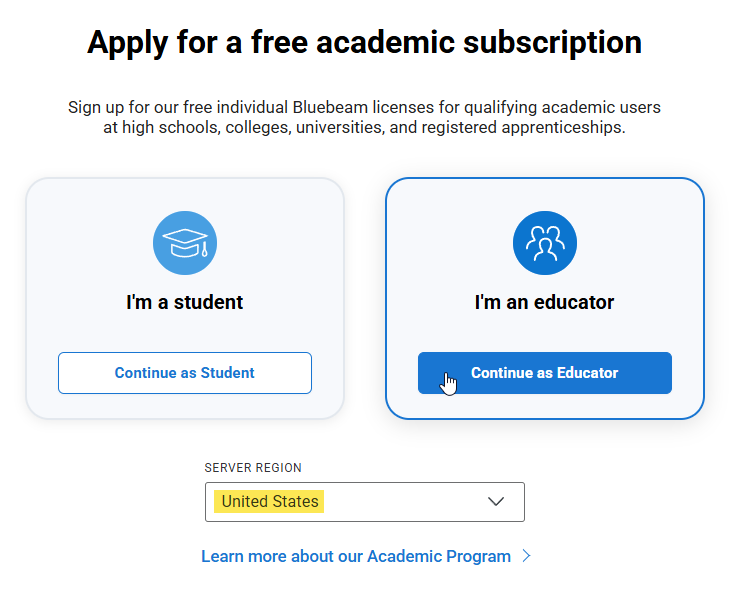Click the educator people group icon

click(545, 243)
